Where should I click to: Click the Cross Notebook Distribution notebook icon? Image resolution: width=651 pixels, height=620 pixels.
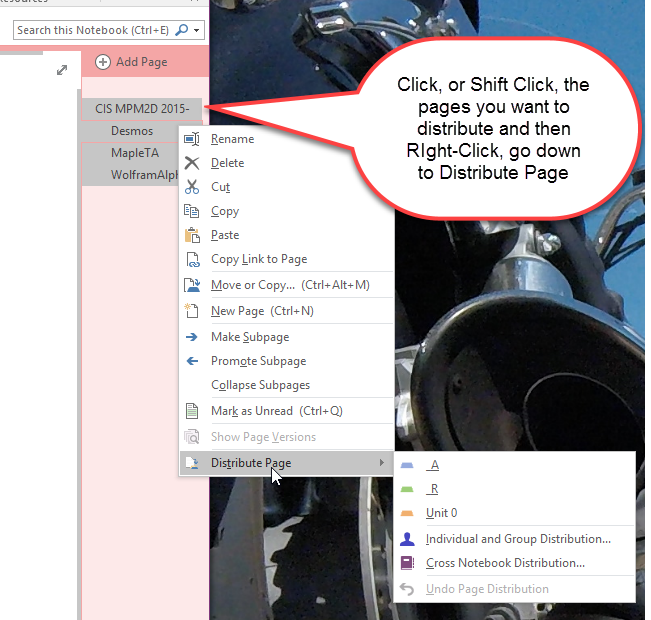tap(407, 563)
